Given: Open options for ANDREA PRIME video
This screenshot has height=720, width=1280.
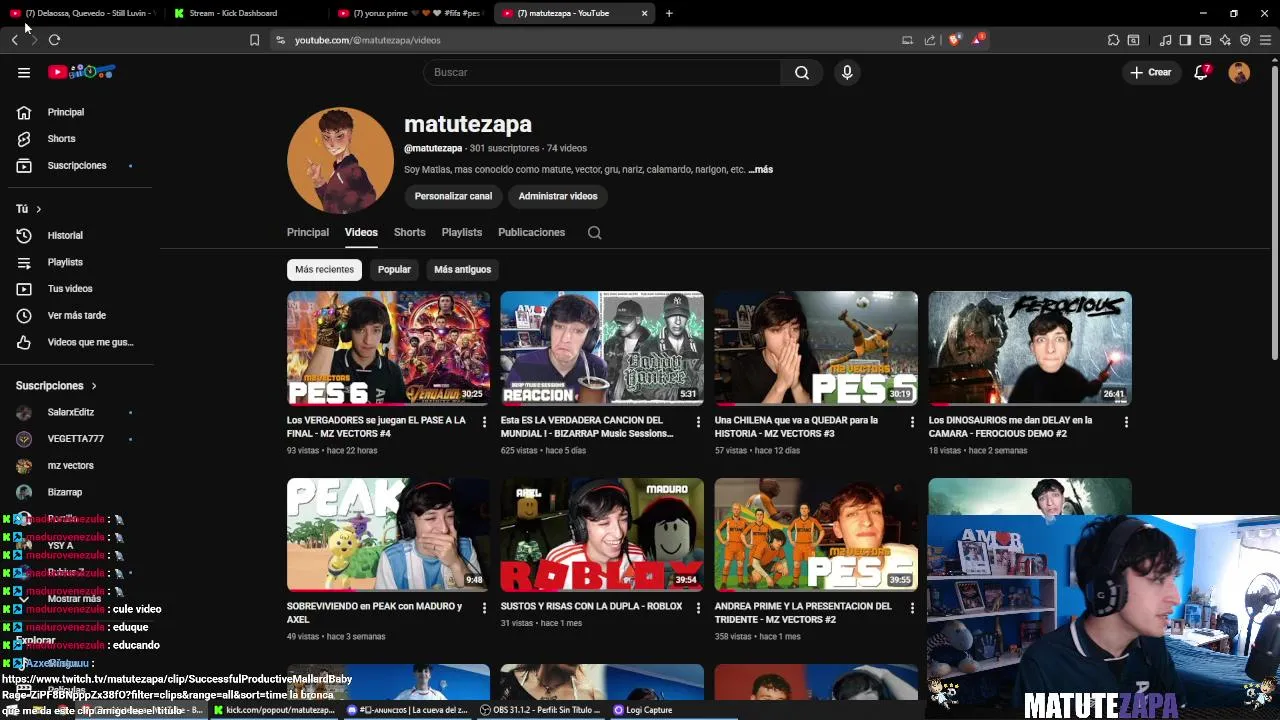Looking at the screenshot, I should 912,608.
